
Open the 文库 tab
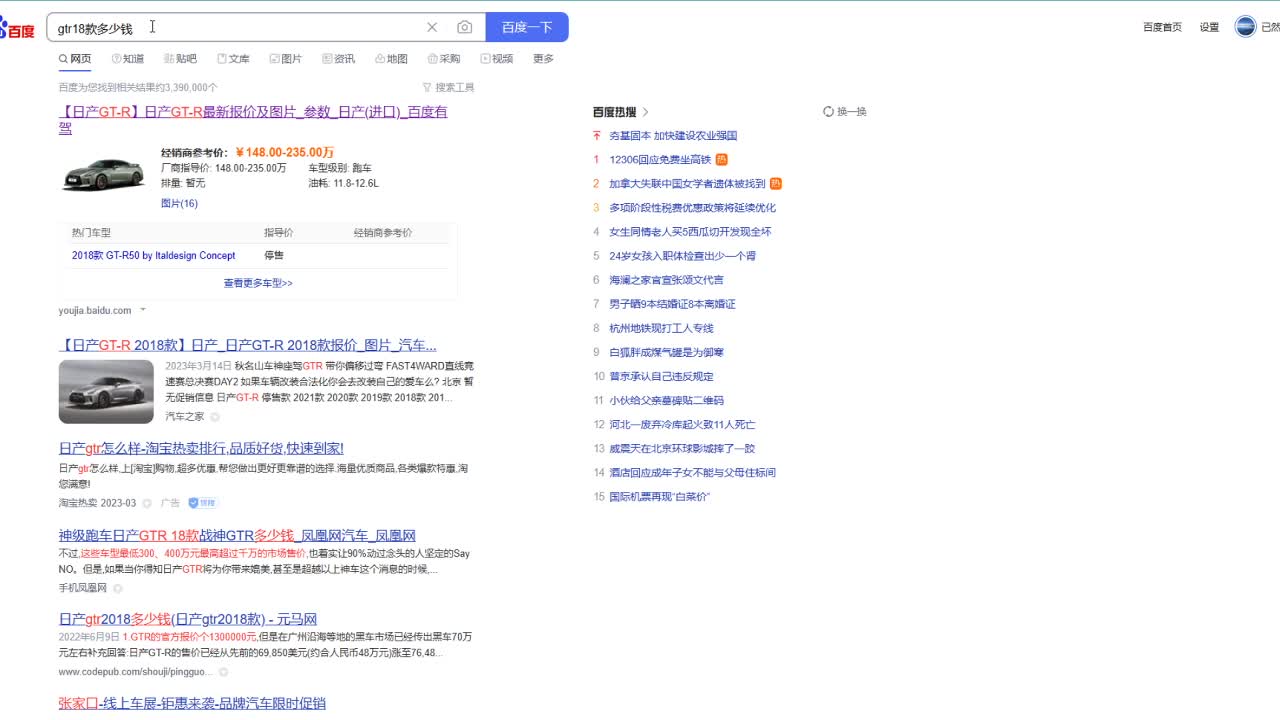pos(233,59)
